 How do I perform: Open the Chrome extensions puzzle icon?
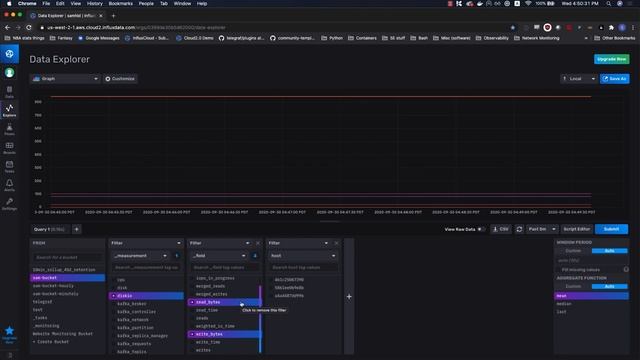[x=611, y=27]
